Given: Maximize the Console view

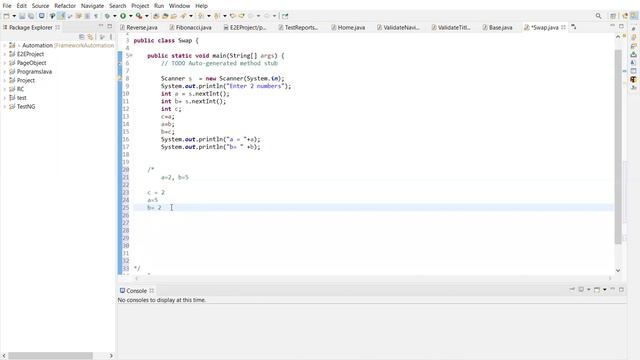Looking at the screenshot, I should 621,289.
